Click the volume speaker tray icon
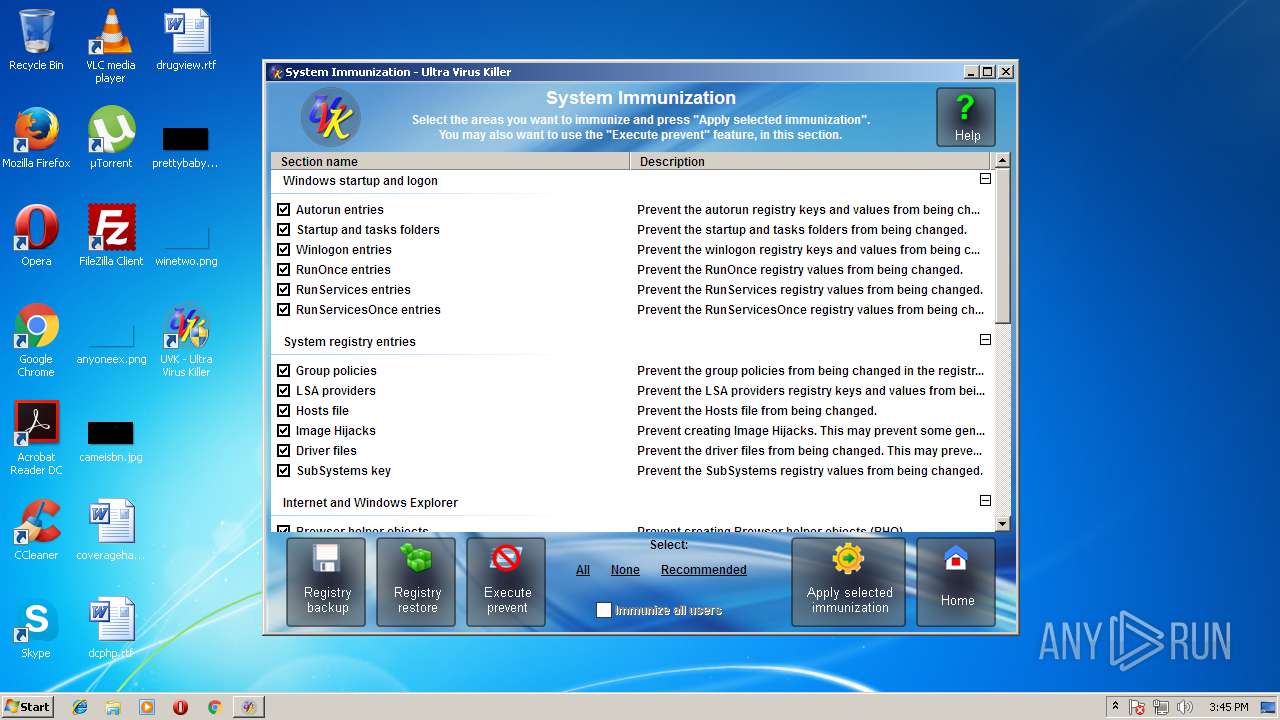Image resolution: width=1280 pixels, height=720 pixels. pos(1185,707)
